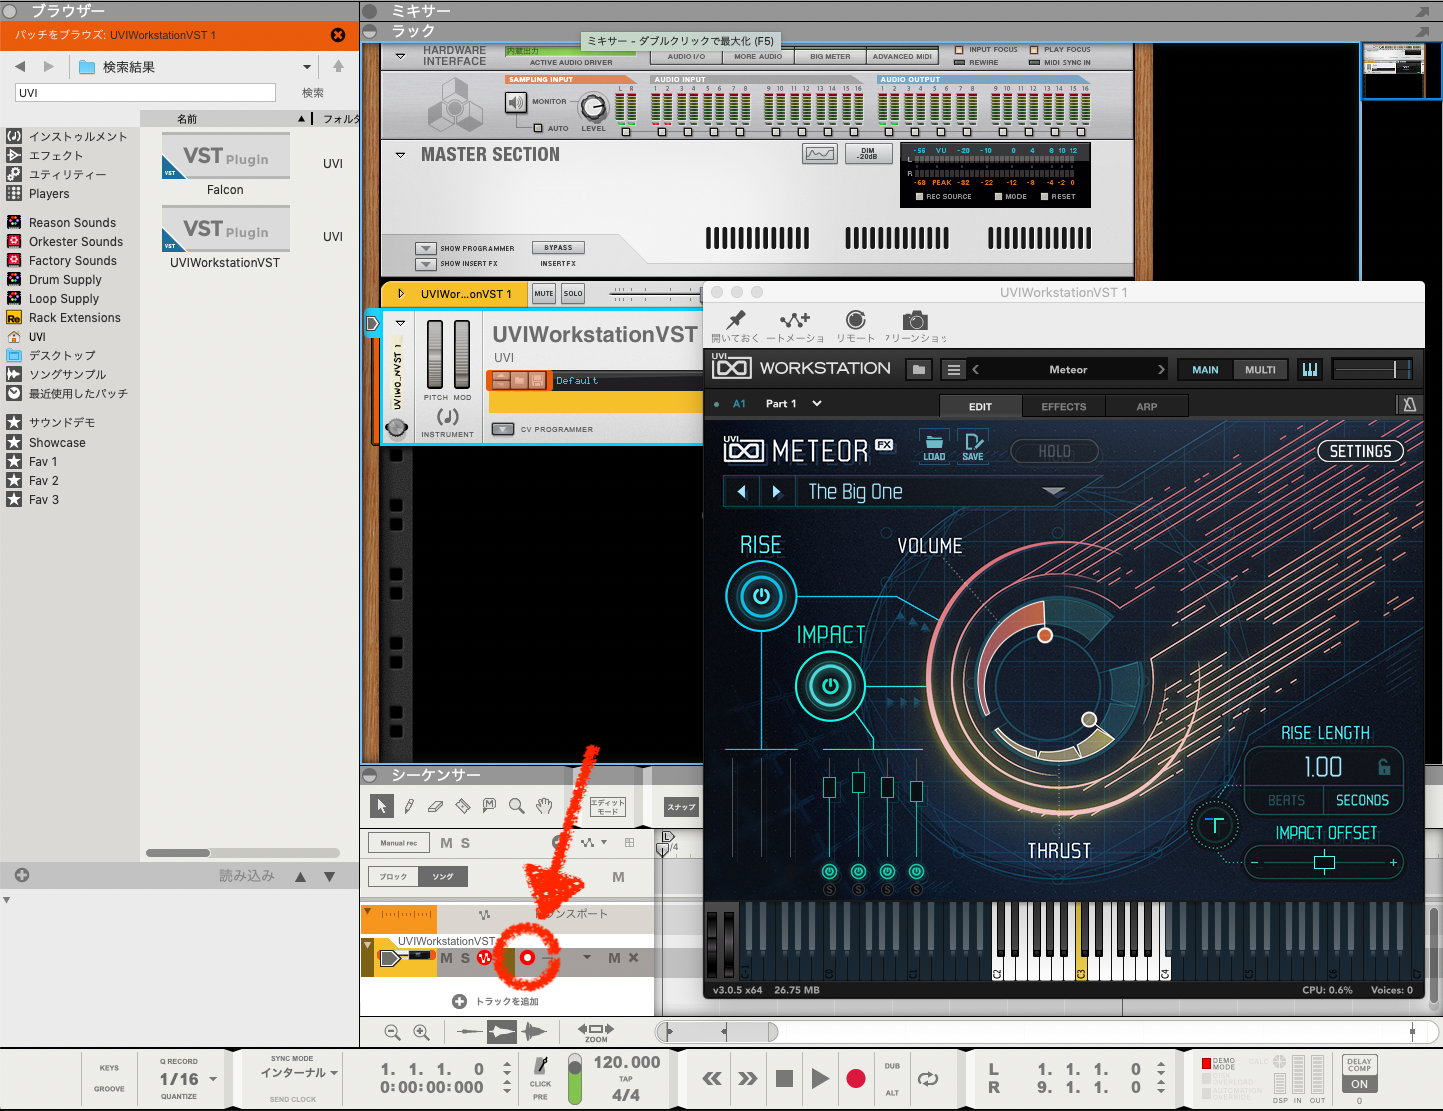Select the hand tool in the sequencer
The image size is (1443, 1111).
click(x=543, y=806)
